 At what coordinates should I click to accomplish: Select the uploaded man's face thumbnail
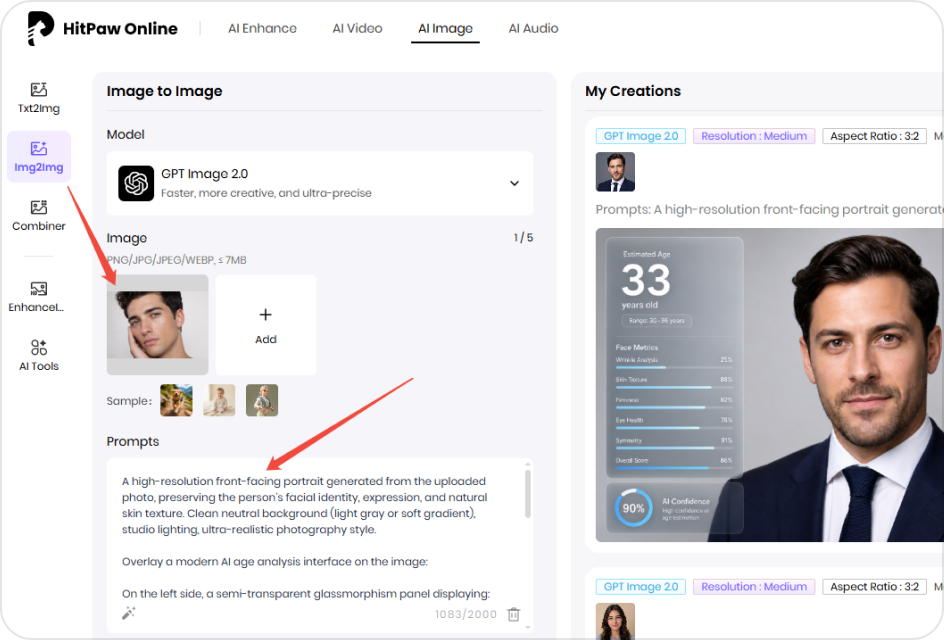click(x=158, y=325)
